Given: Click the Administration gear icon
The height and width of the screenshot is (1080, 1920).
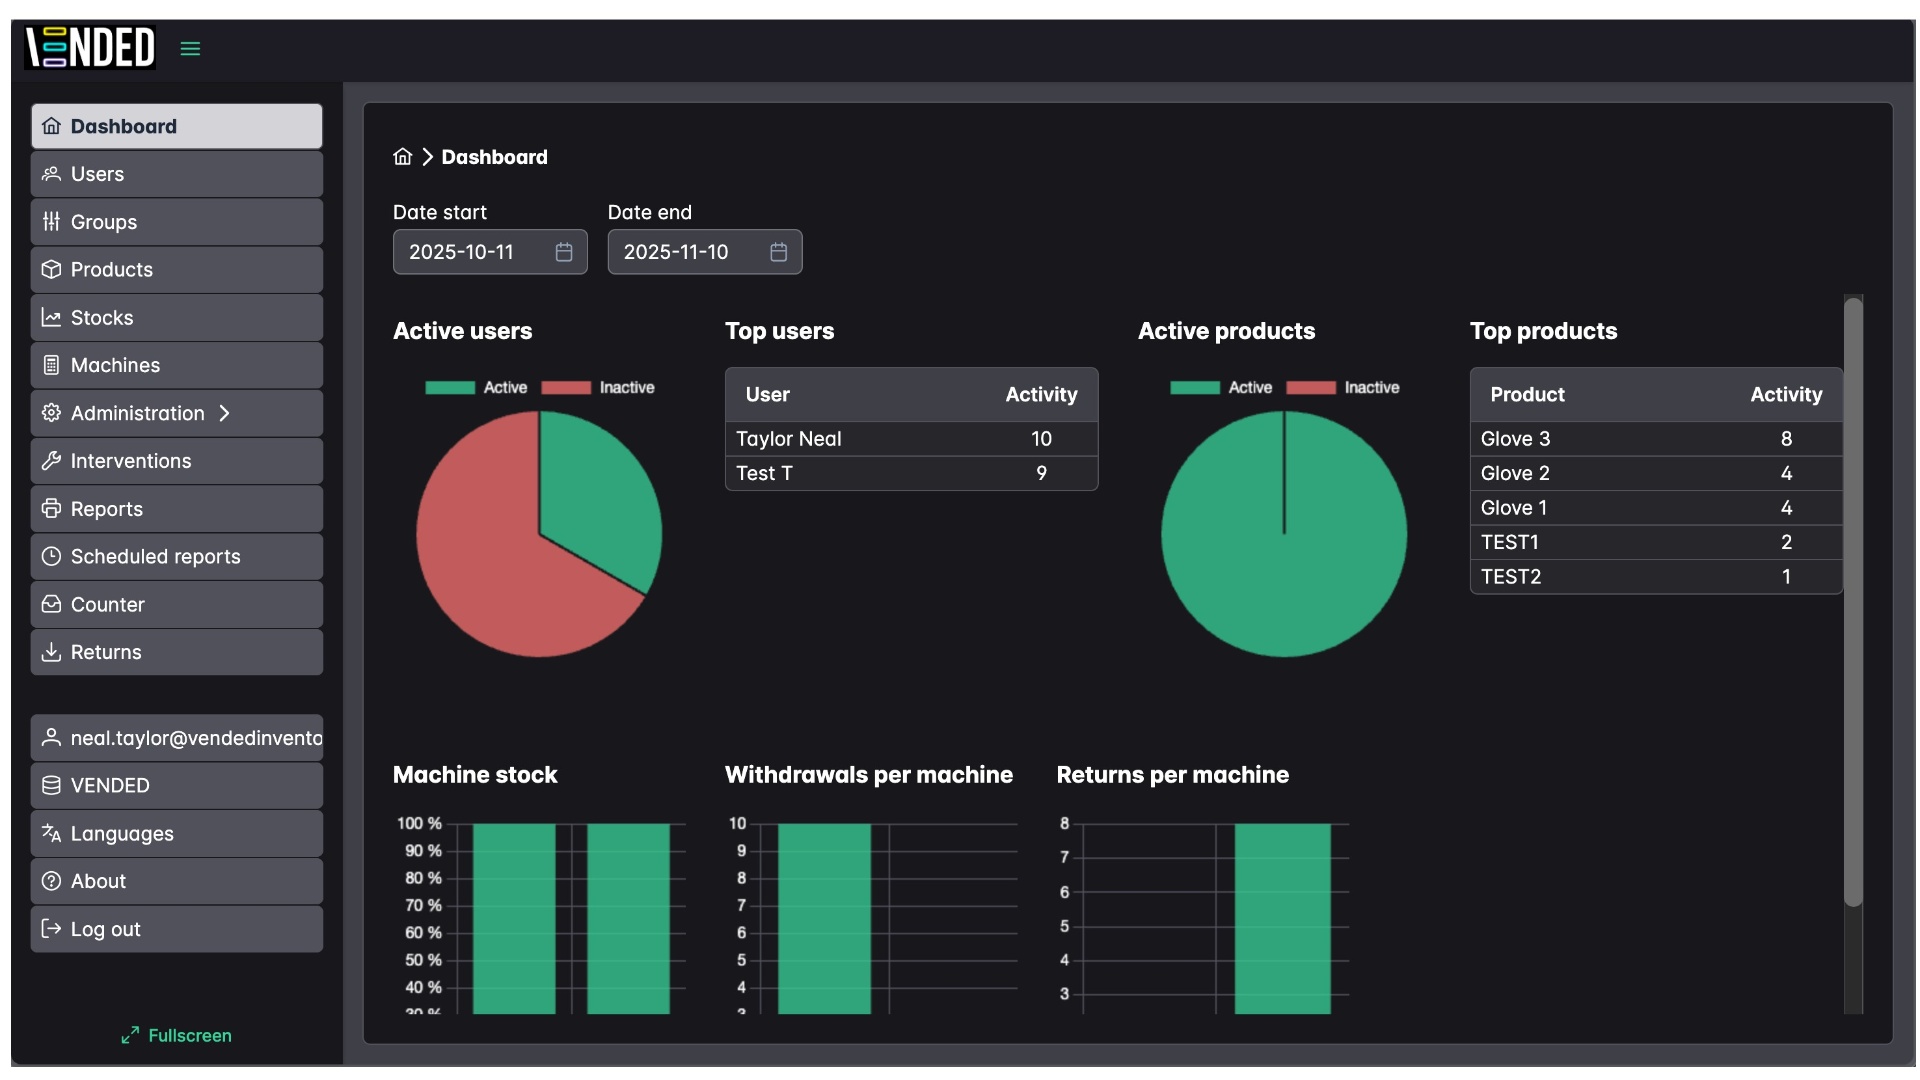Looking at the screenshot, I should pos(51,413).
